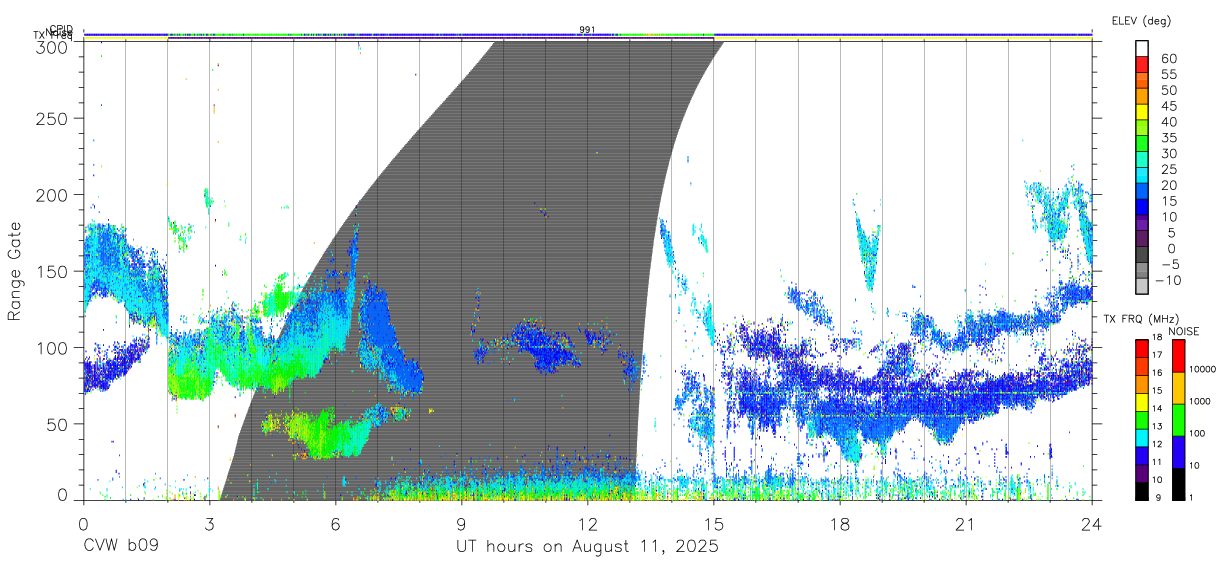Click the '11' label on the TX FRQ scale
Screen dimensions: 1228x567
1157,463
